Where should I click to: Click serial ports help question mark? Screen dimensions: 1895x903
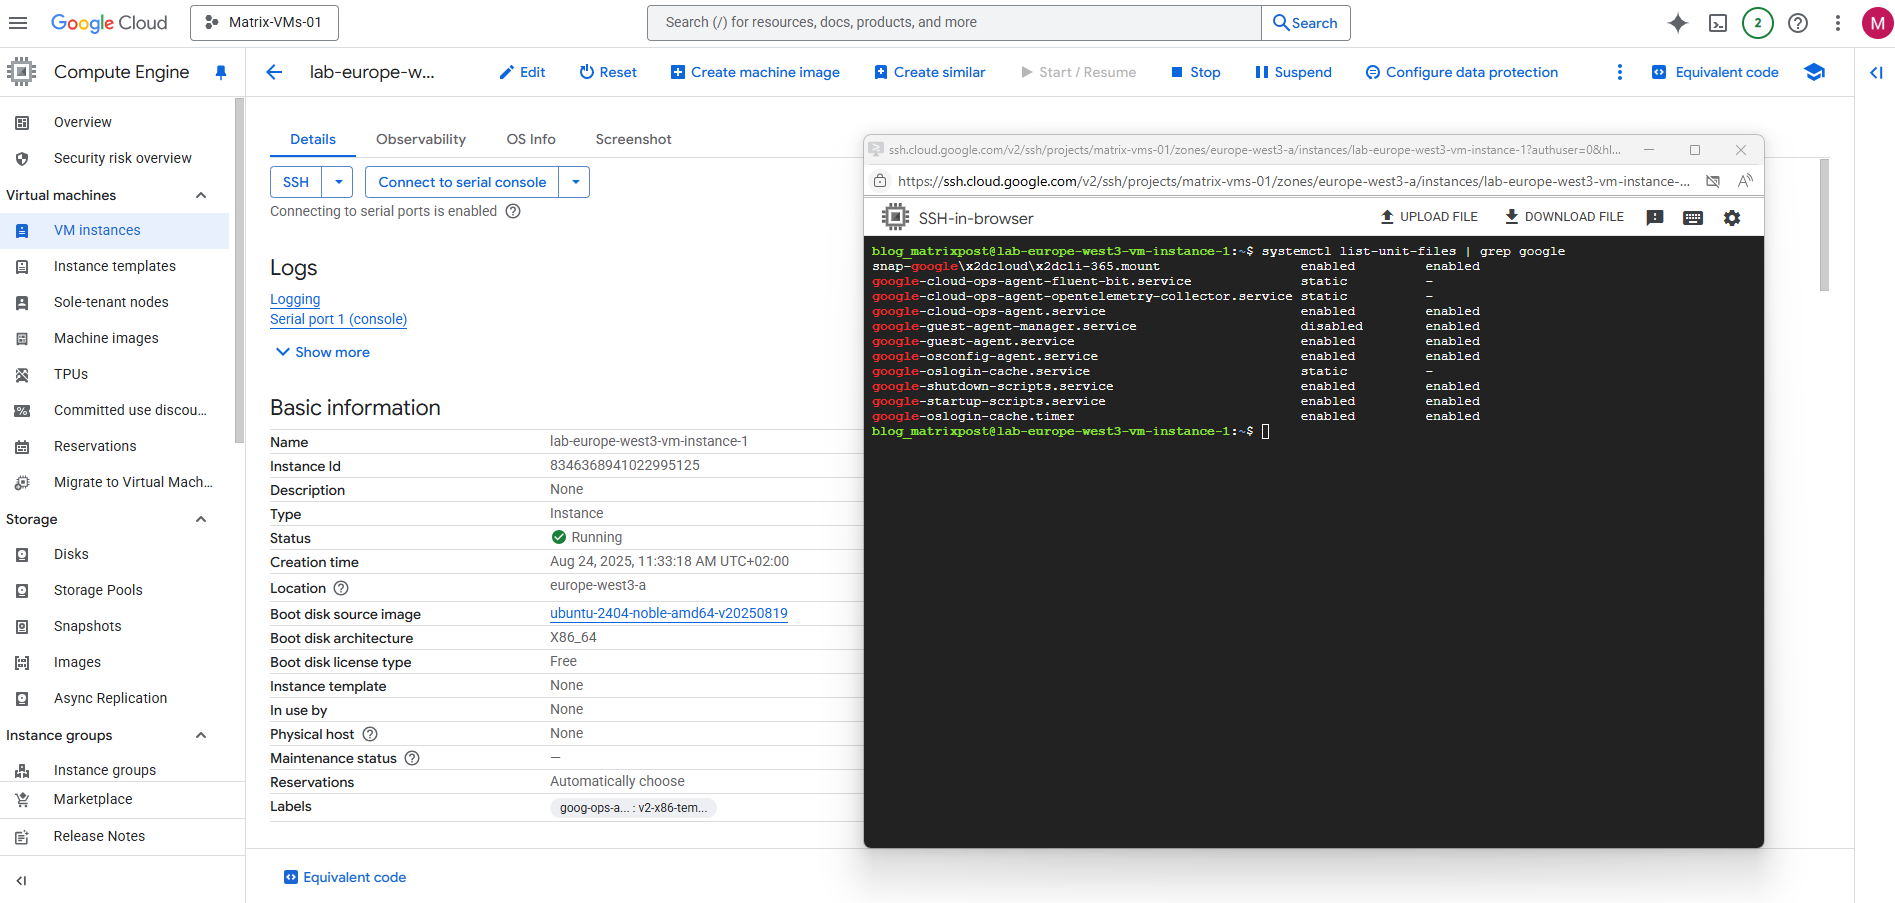coord(513,211)
